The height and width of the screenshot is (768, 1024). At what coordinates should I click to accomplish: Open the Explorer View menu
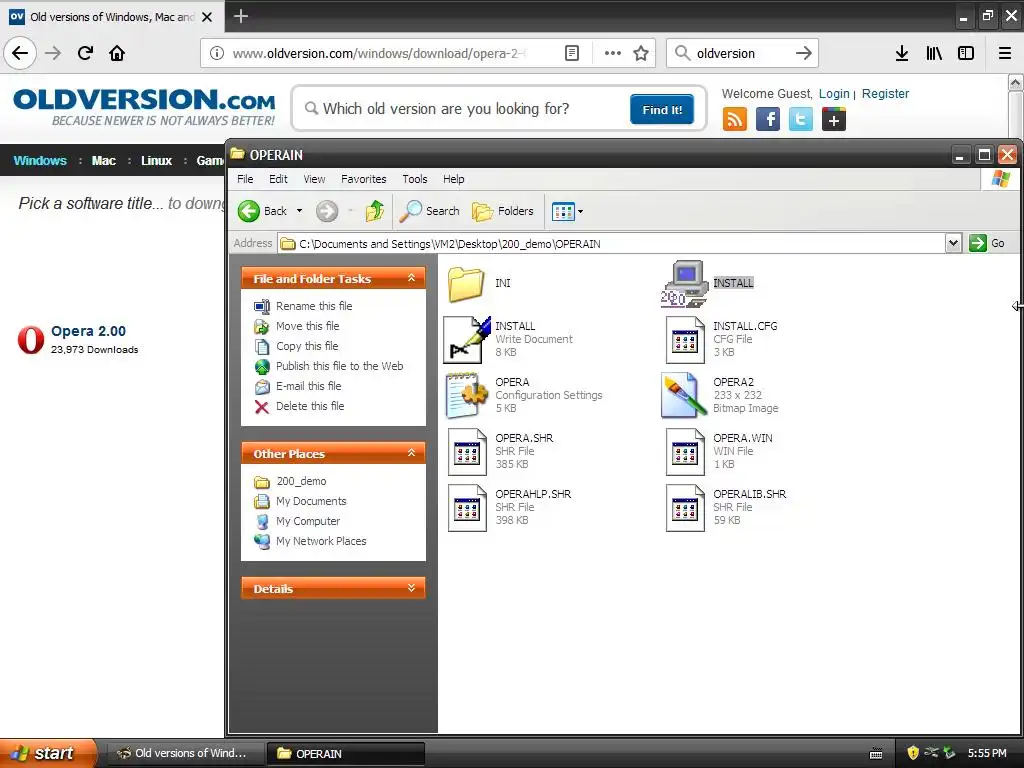pos(314,179)
